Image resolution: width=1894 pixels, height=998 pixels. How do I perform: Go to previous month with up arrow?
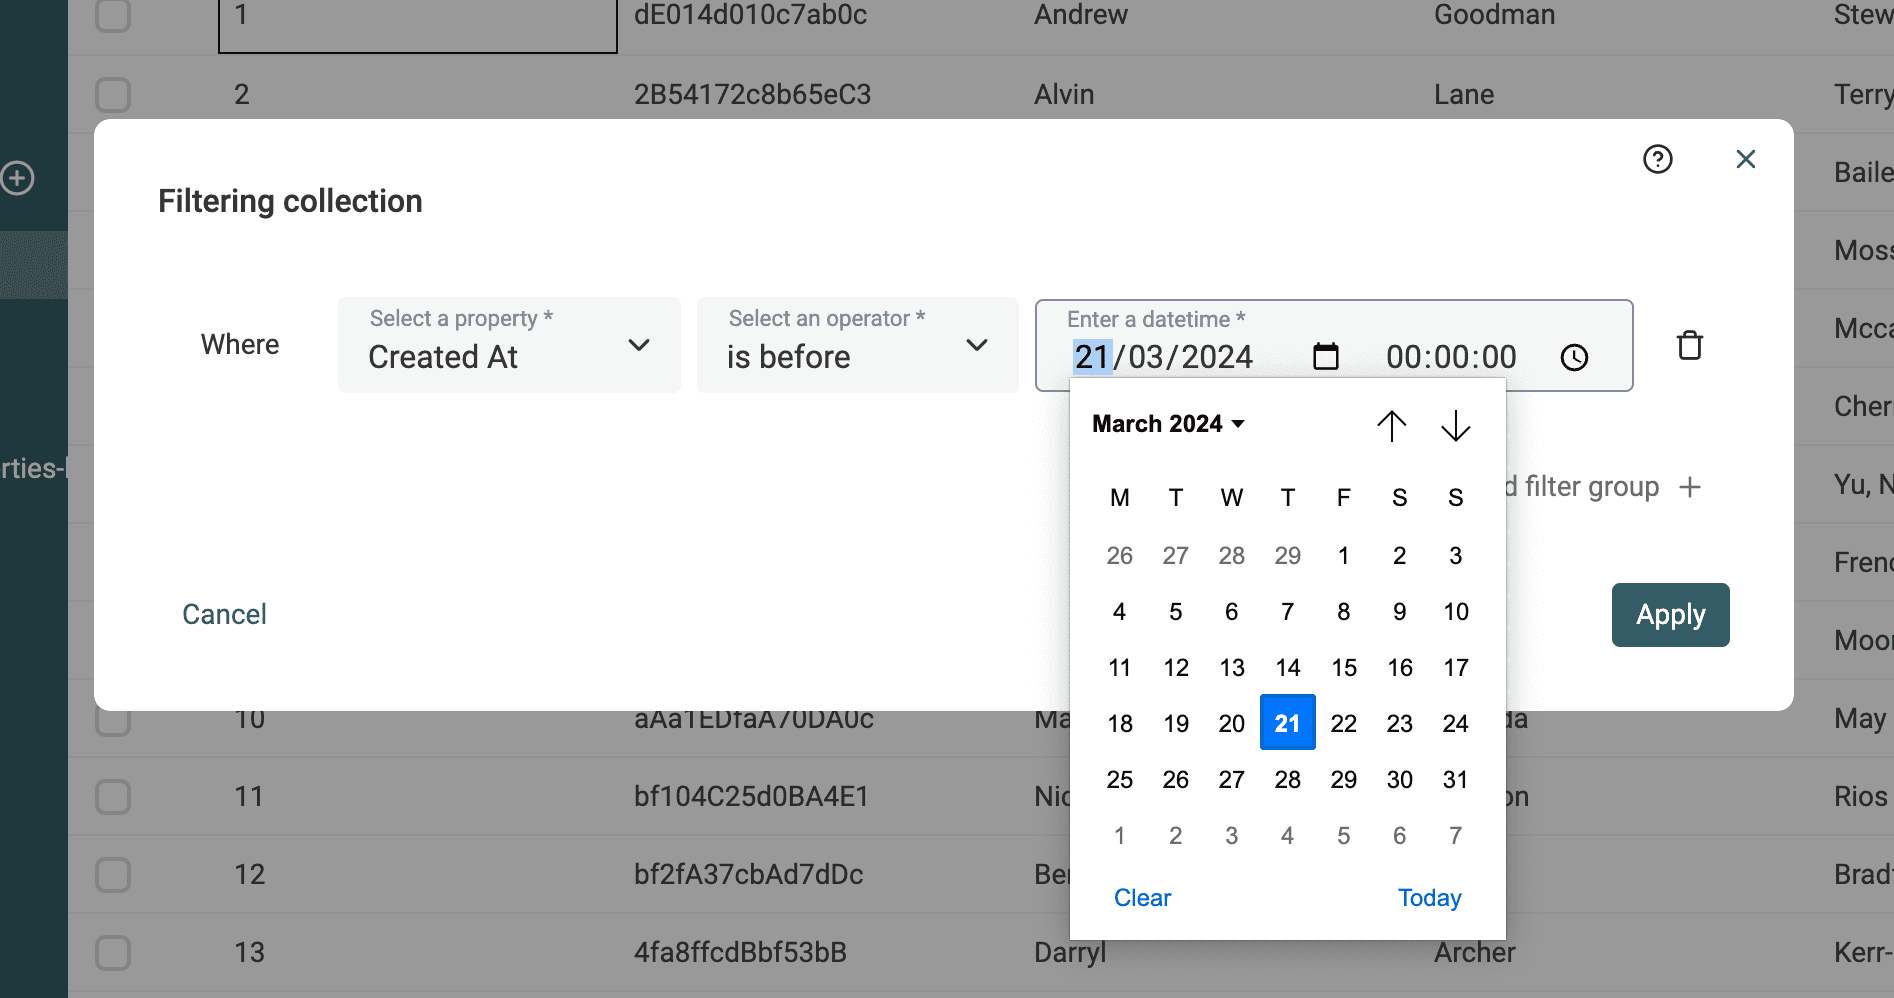tap(1391, 426)
